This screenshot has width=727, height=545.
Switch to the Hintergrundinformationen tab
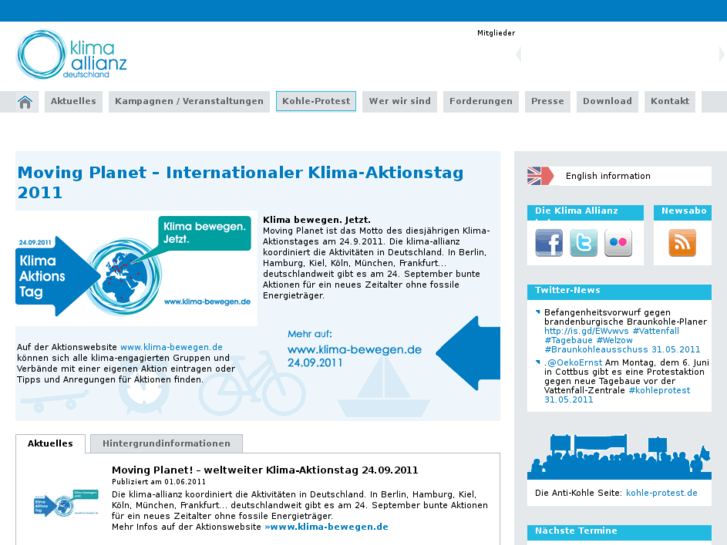[166, 444]
